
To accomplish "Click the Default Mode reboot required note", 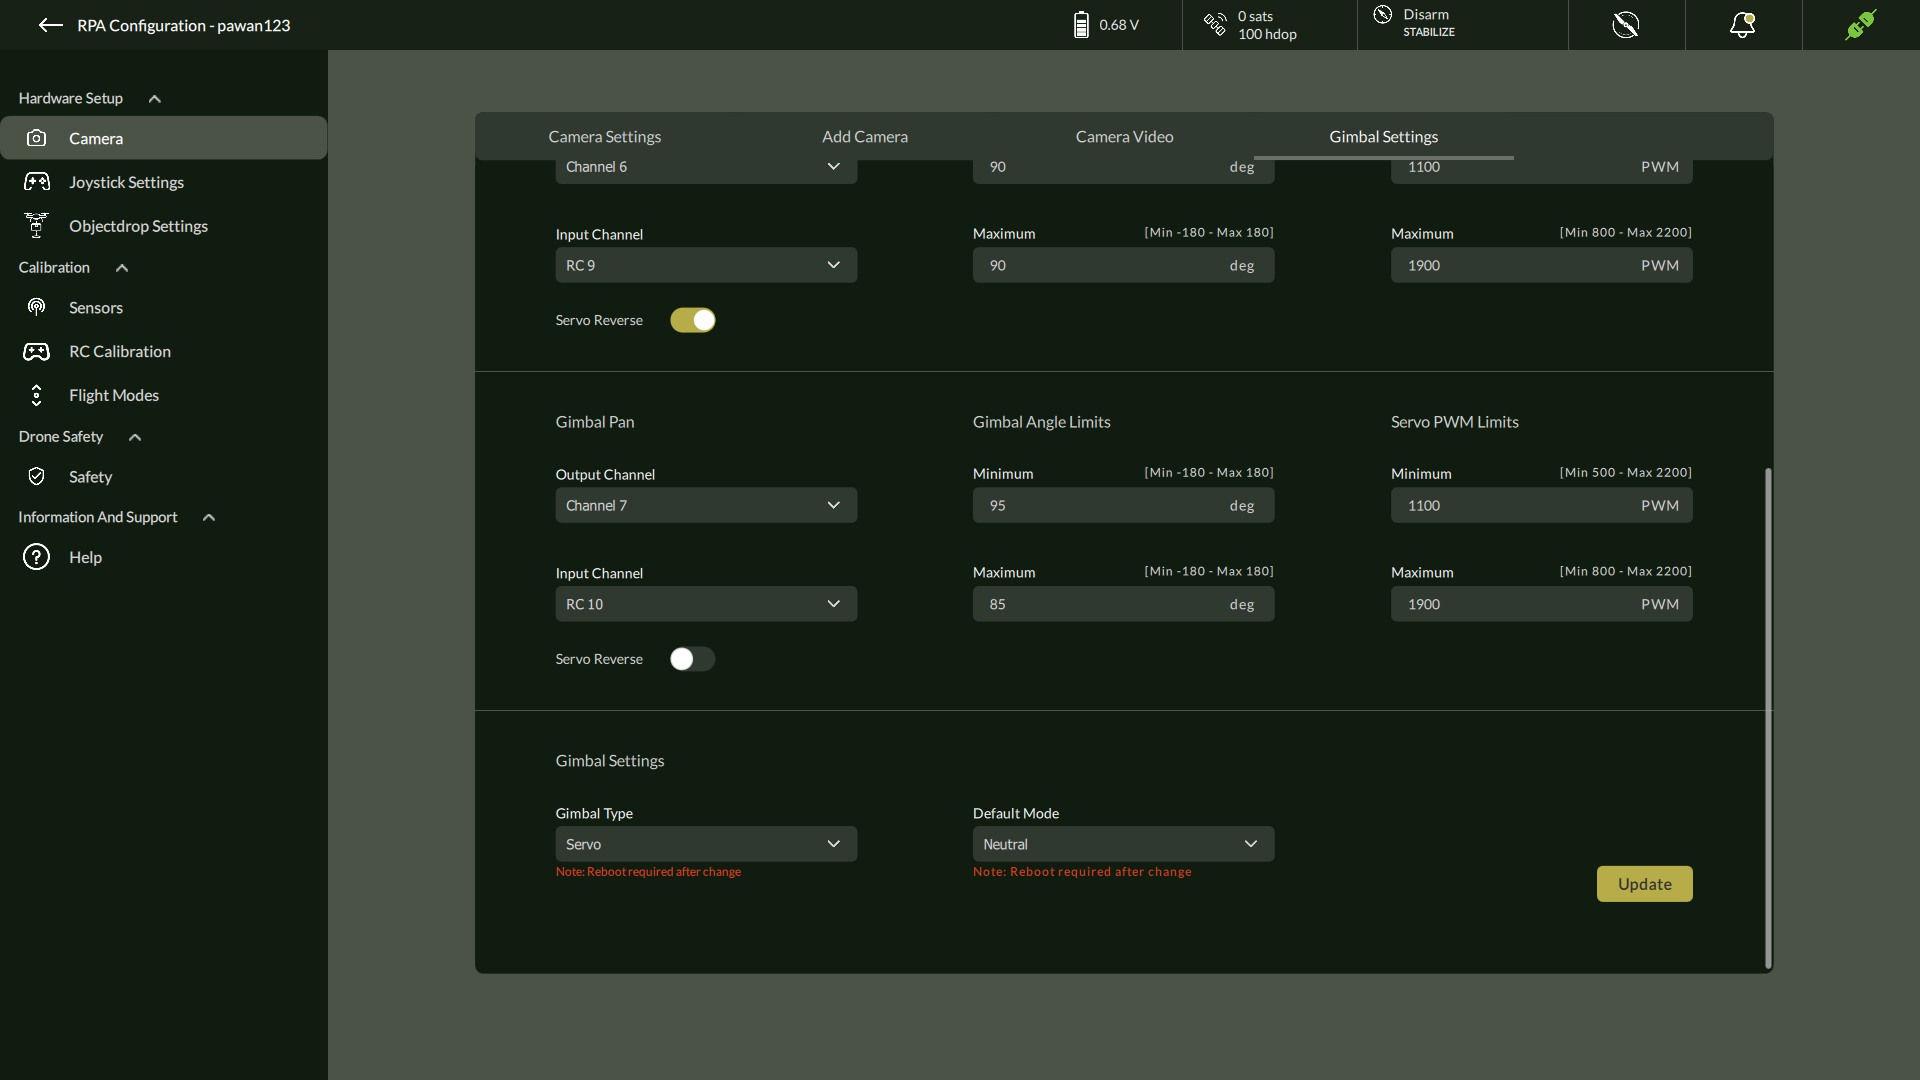I will coord(1082,872).
